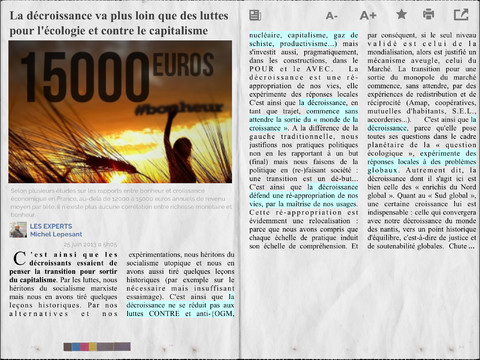
Task: Print the article using the printer icon
Action: (428, 14)
